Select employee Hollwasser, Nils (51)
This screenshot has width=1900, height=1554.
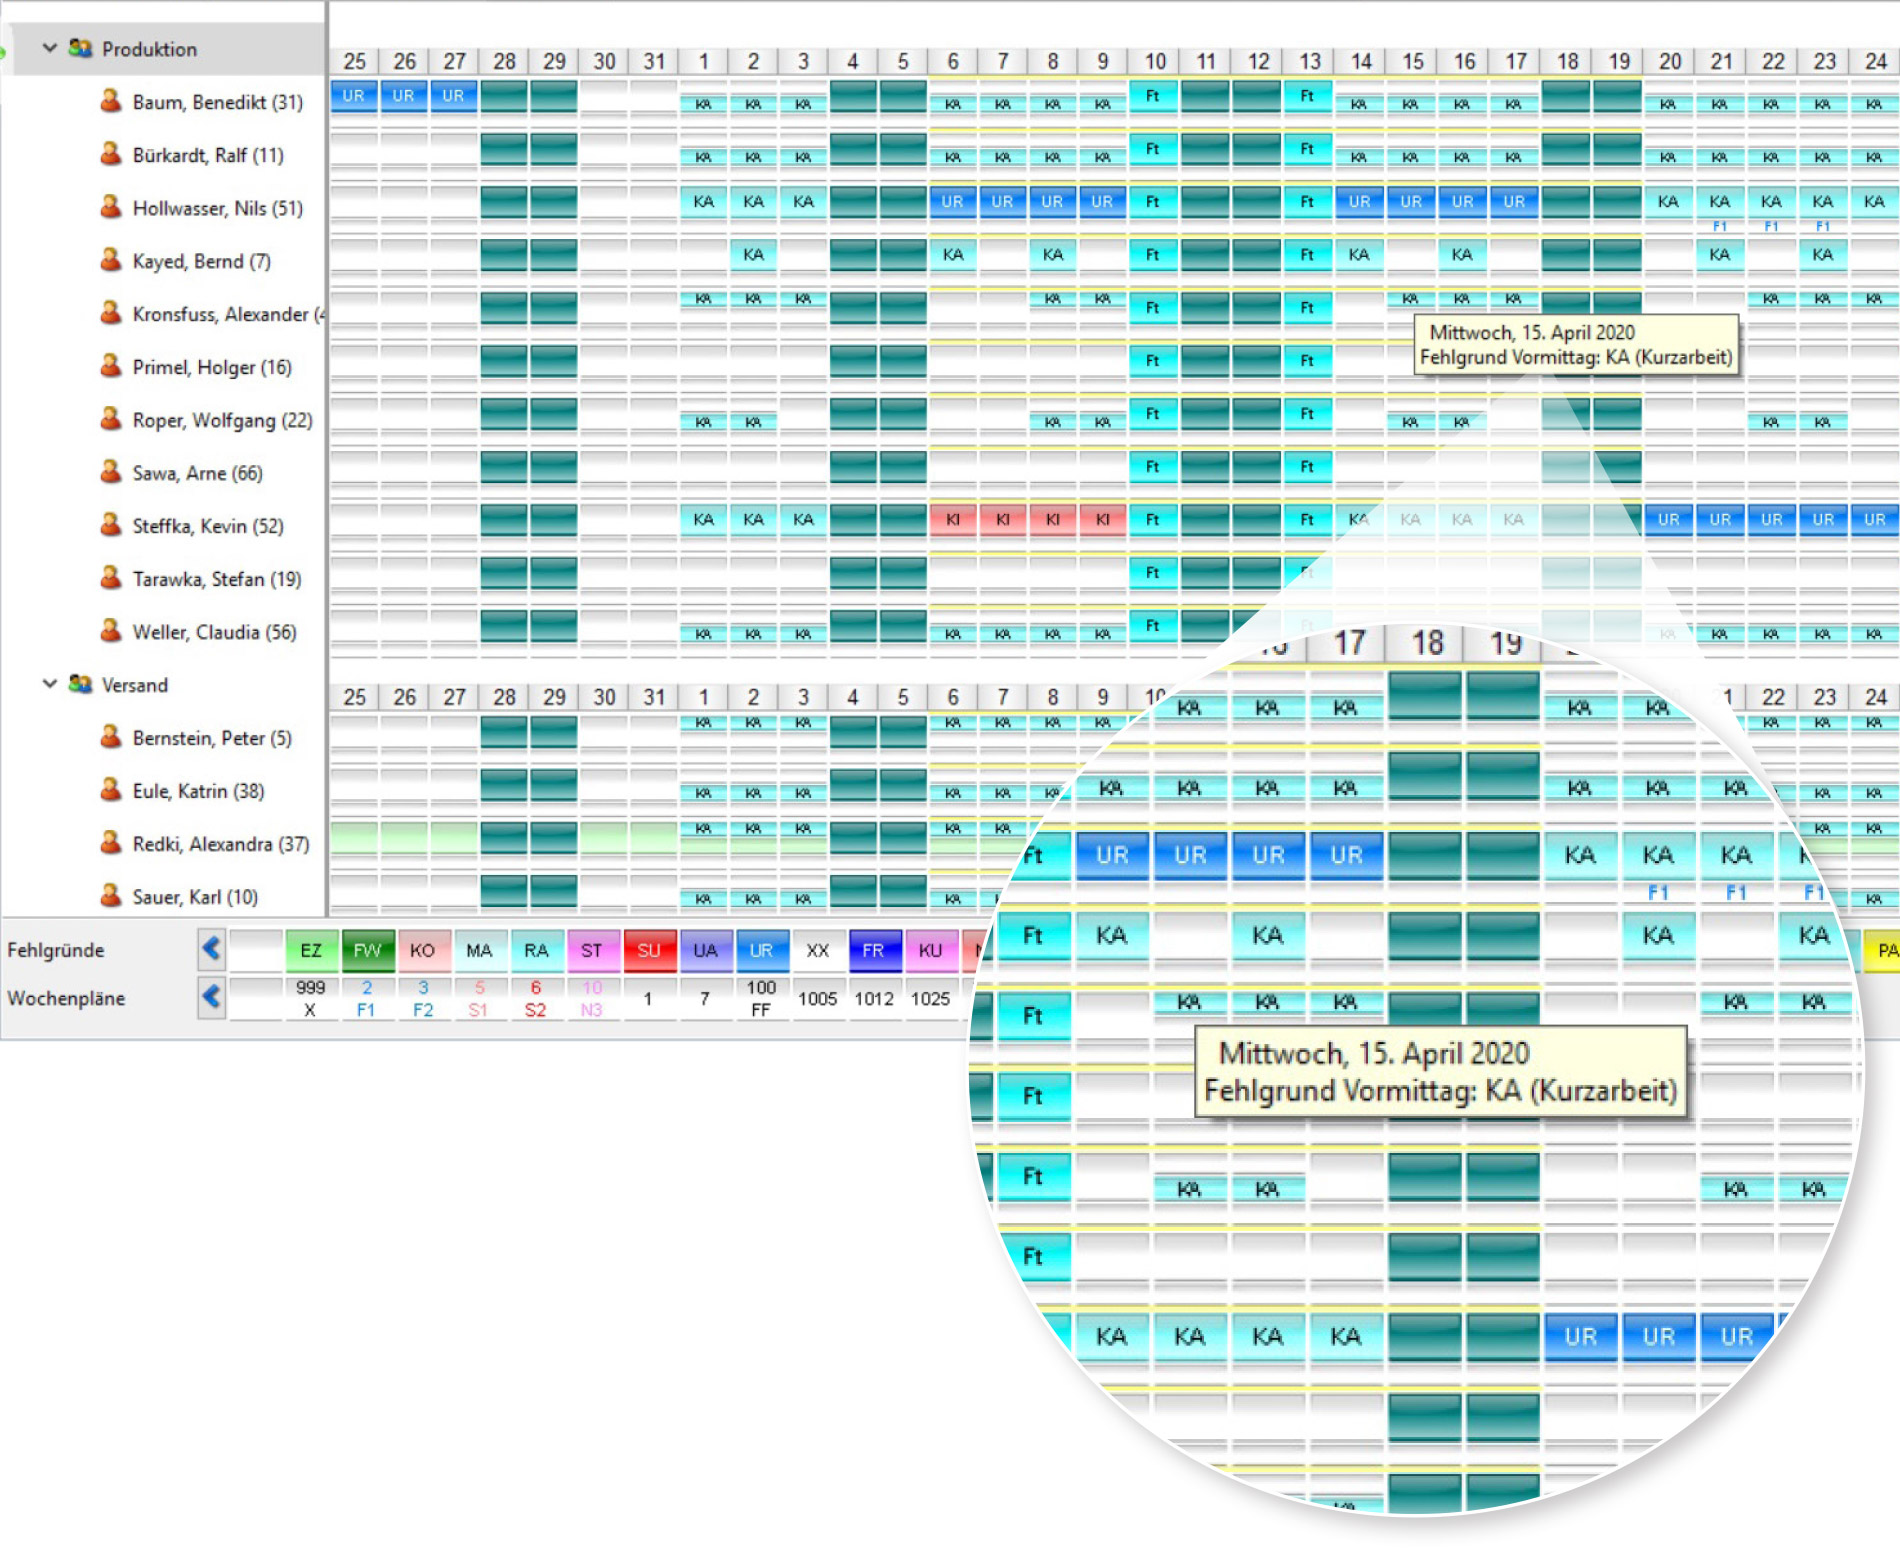pos(217,208)
